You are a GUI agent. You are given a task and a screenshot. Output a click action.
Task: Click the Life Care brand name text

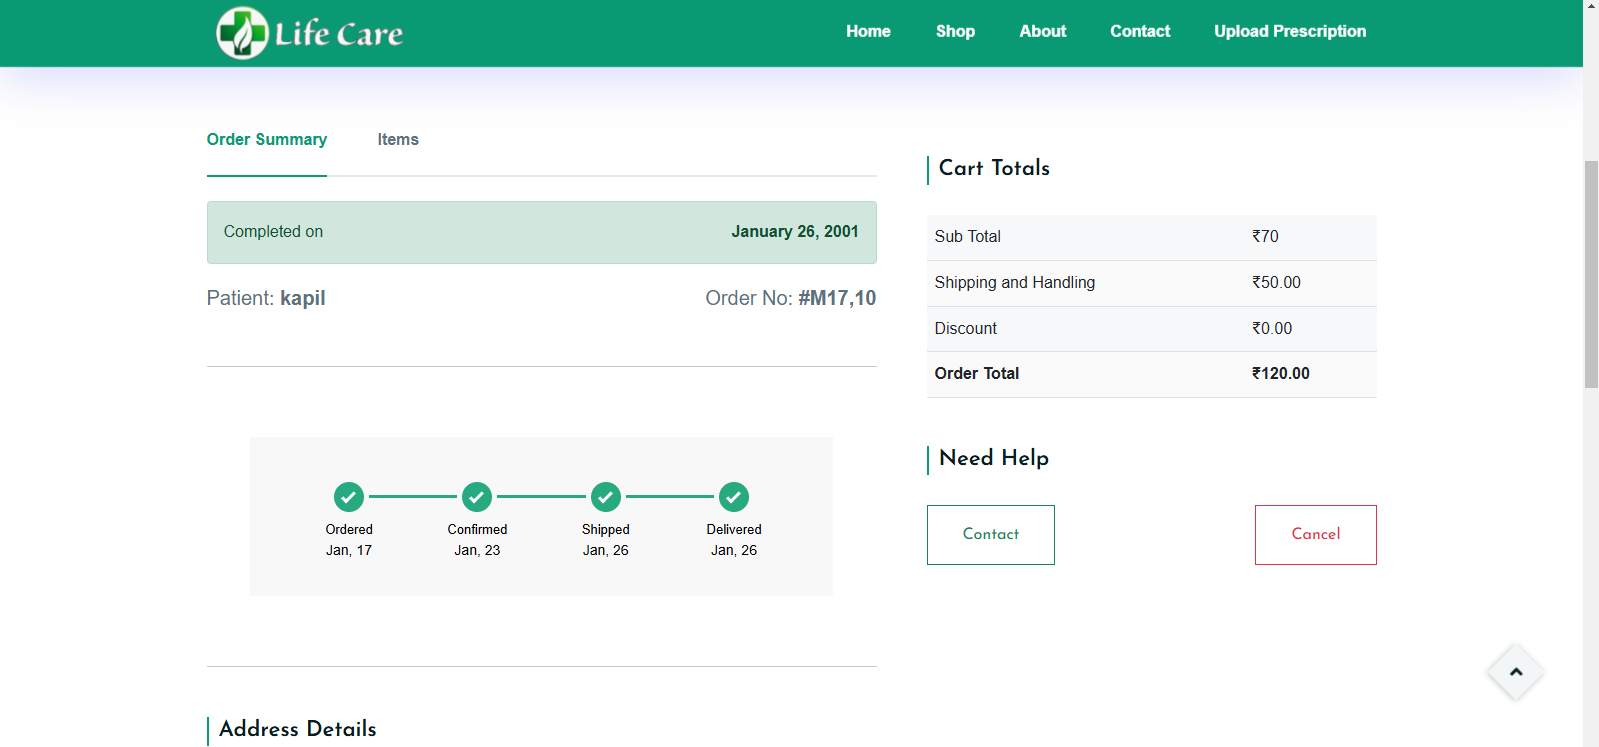click(x=339, y=34)
